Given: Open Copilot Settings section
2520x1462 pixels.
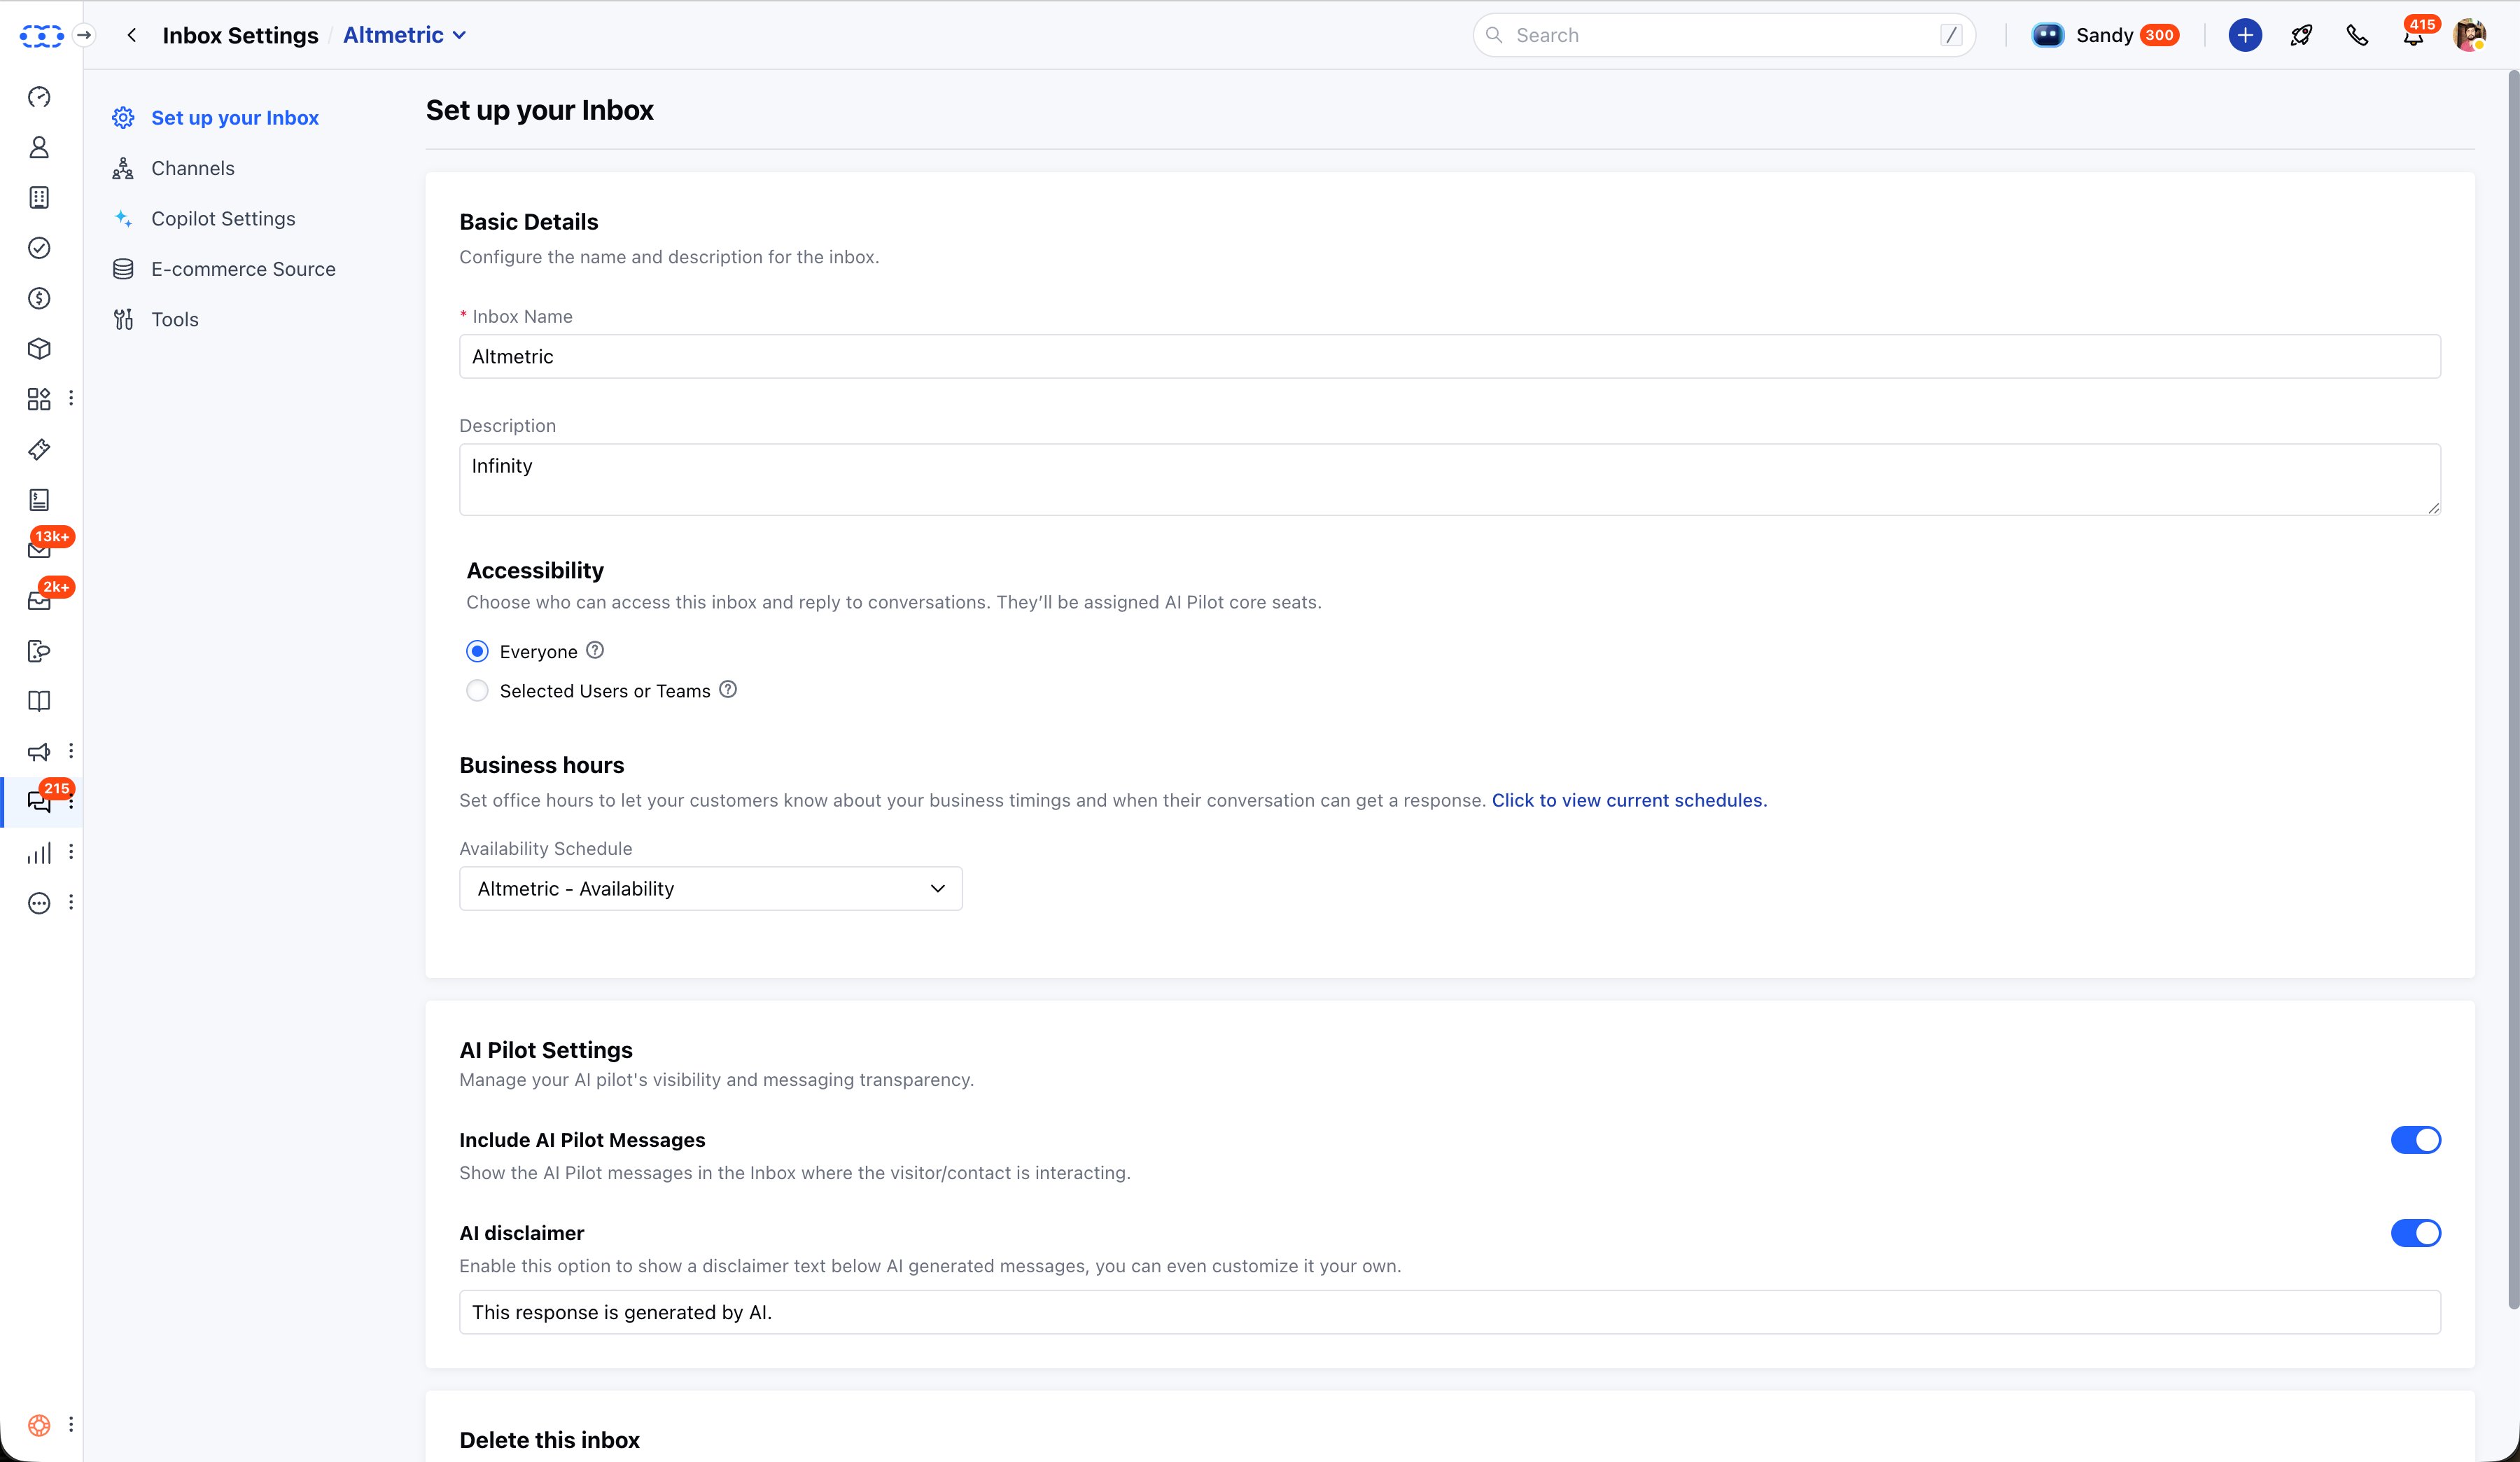Looking at the screenshot, I should click(x=203, y=219).
